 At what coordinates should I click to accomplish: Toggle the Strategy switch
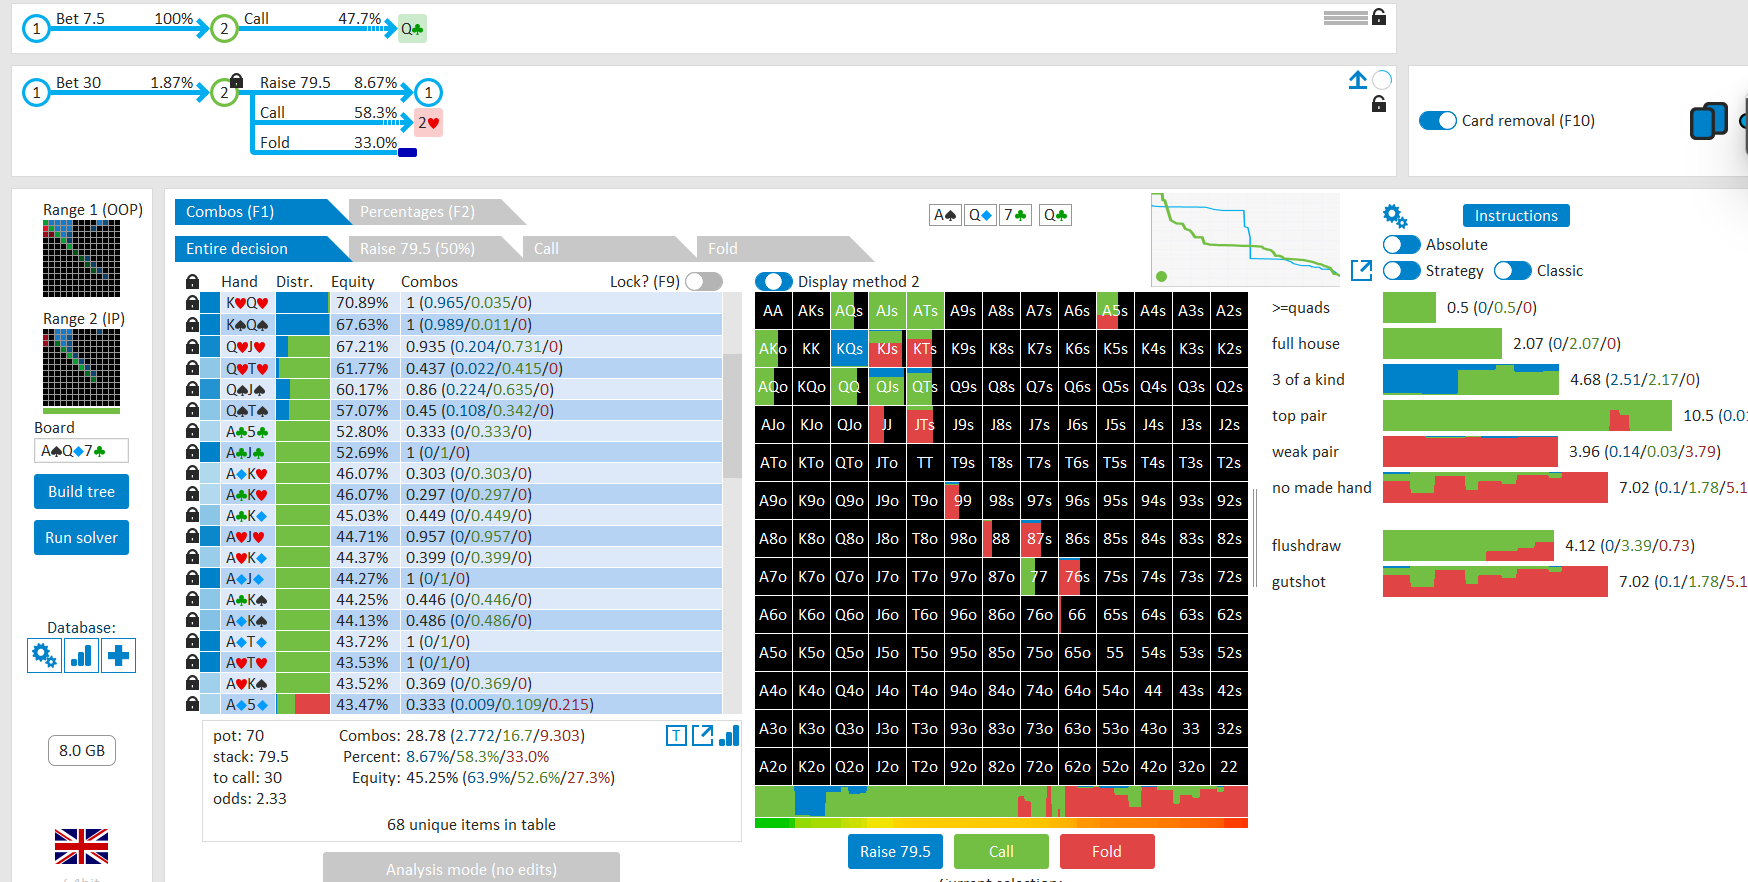click(x=1402, y=271)
